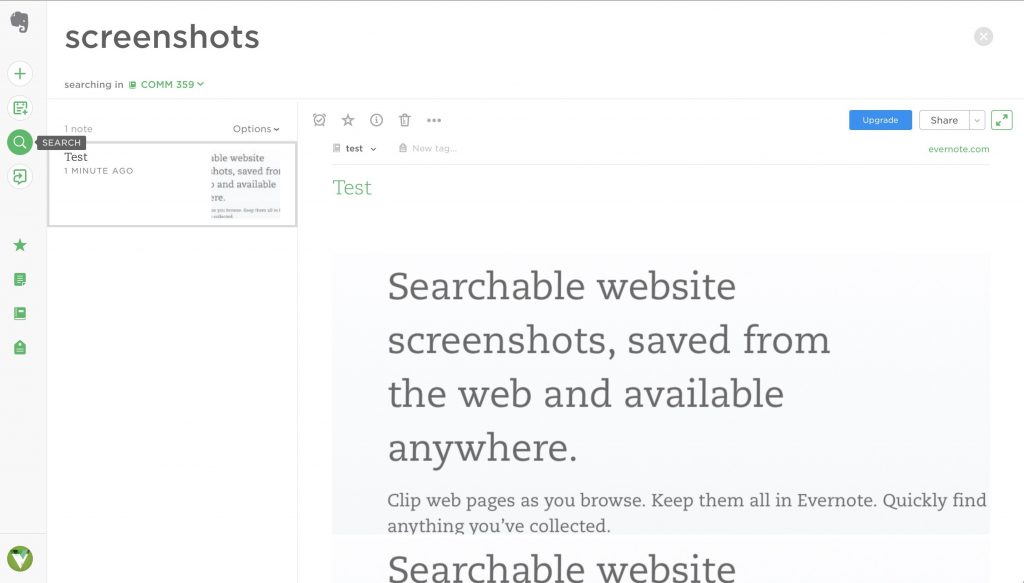Expand note to full screen

click(x=1001, y=120)
